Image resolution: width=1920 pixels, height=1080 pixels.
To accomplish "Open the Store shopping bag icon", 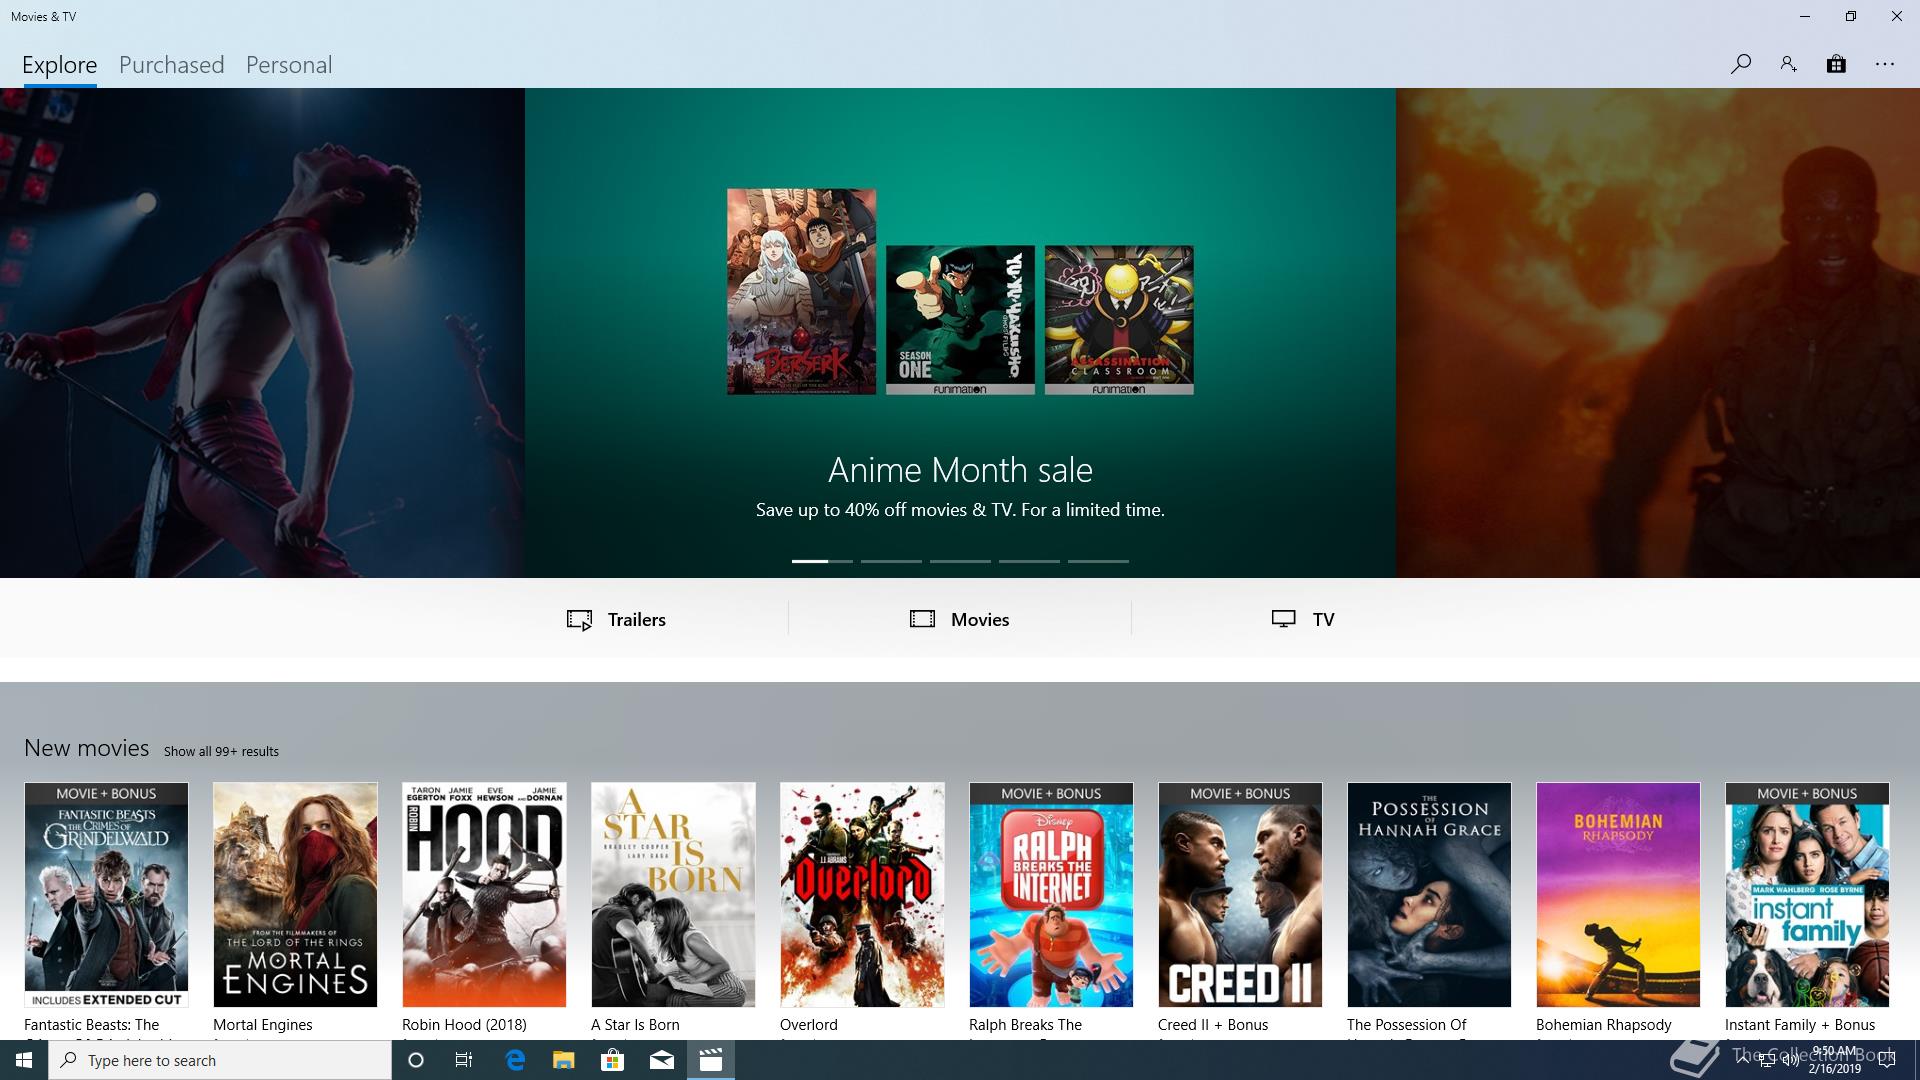I will 1836,64.
